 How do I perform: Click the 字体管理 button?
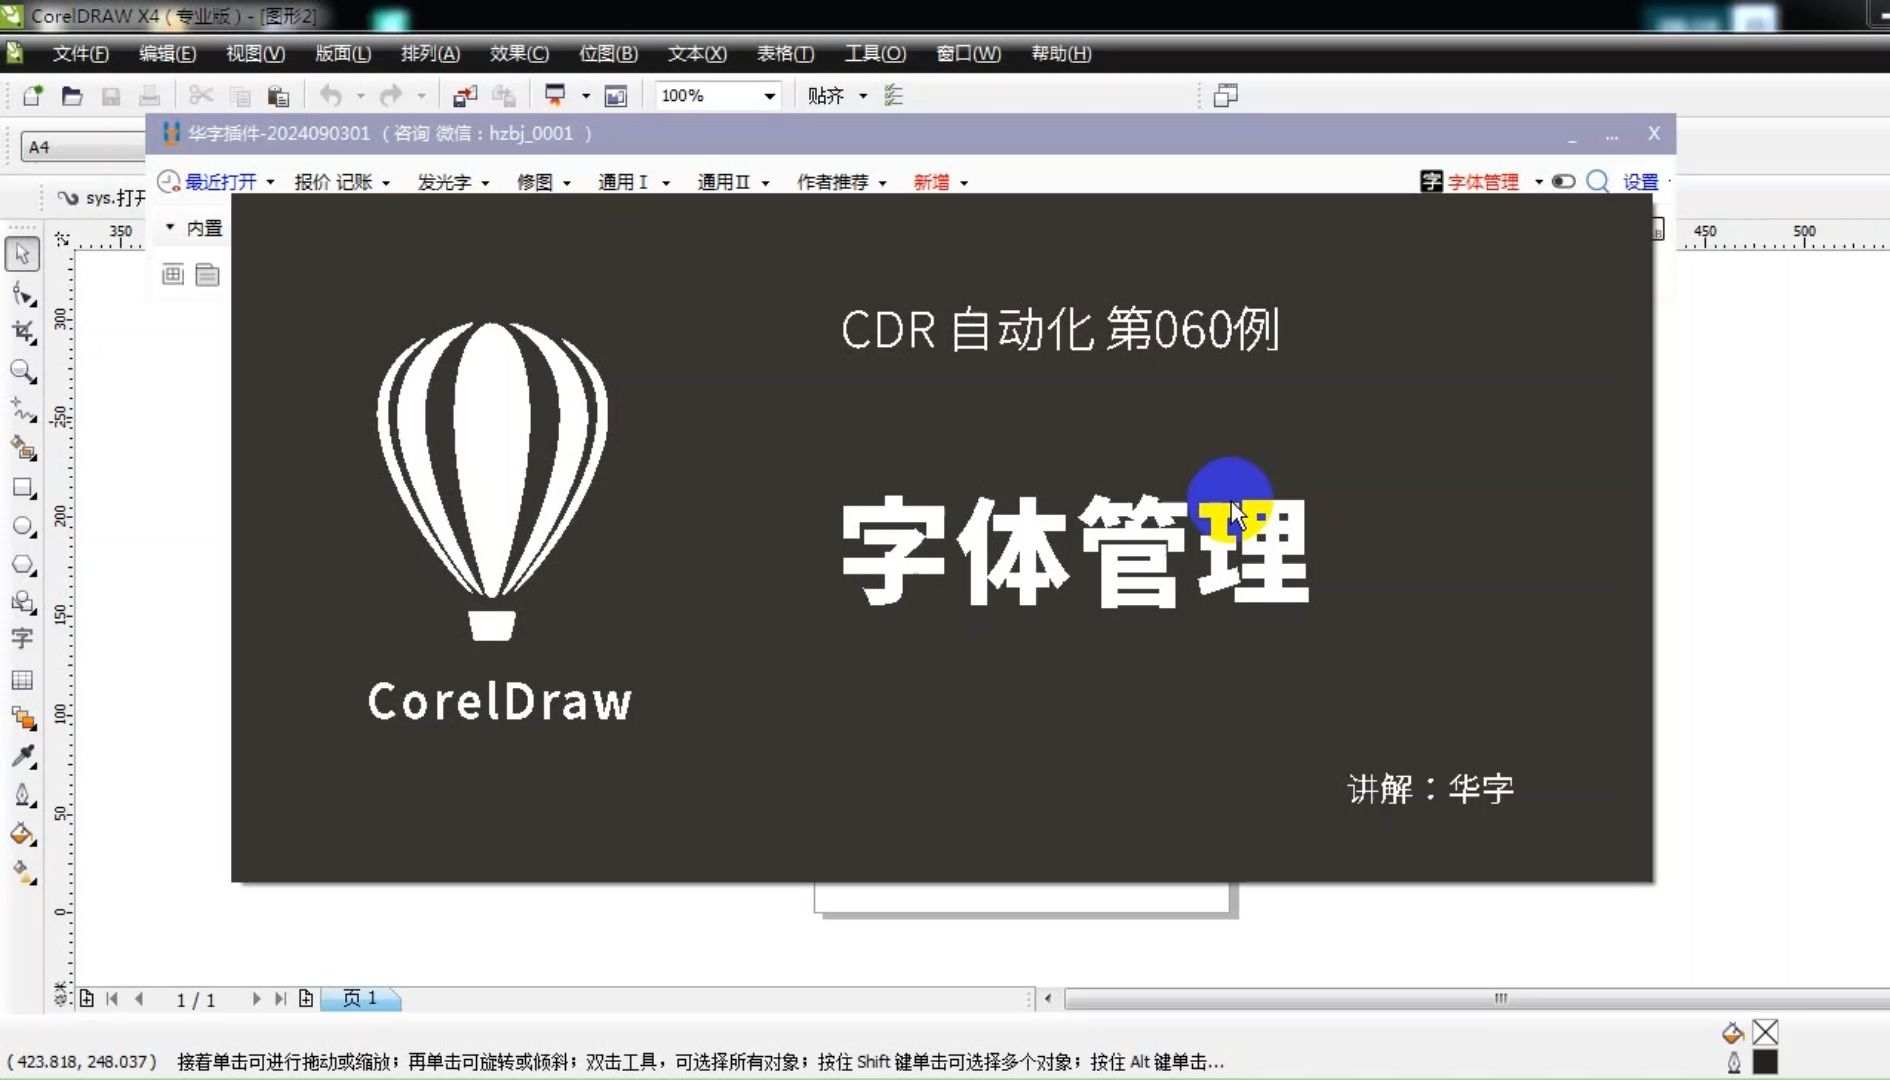click(x=1470, y=182)
